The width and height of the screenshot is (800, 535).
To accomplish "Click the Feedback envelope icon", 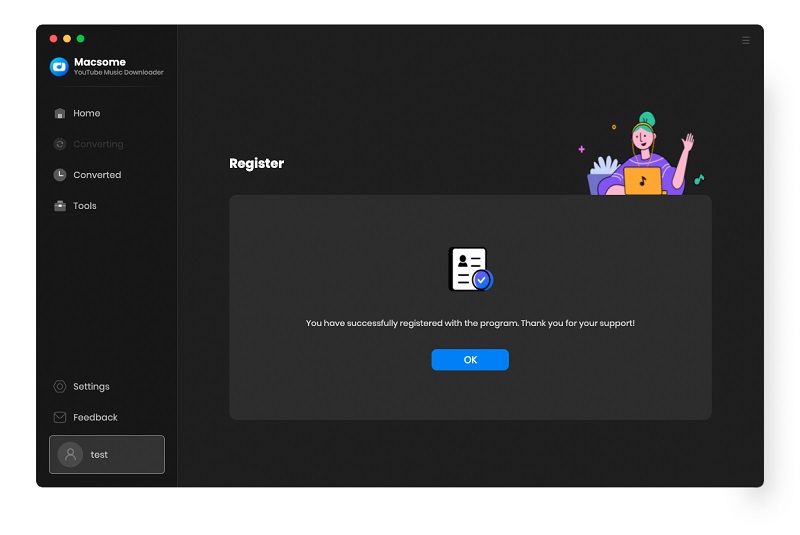I will pos(60,418).
